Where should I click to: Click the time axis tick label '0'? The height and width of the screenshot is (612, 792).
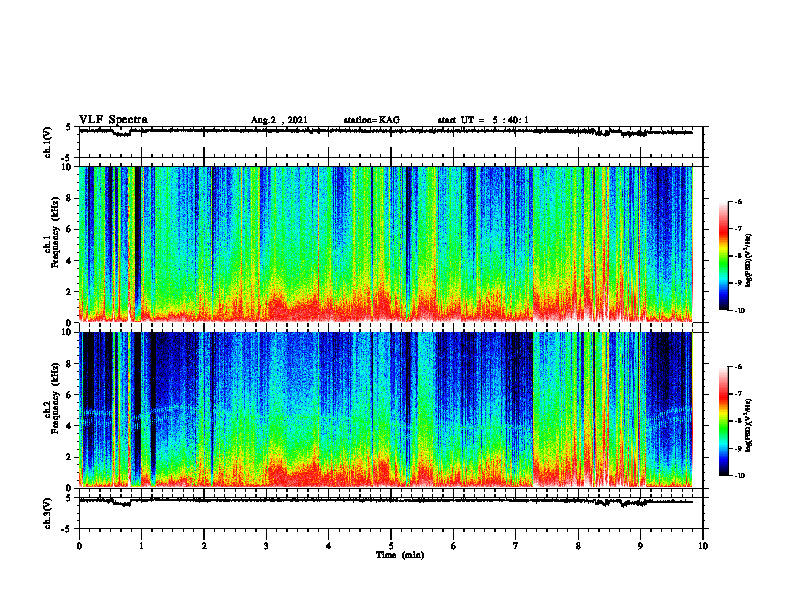[x=79, y=546]
